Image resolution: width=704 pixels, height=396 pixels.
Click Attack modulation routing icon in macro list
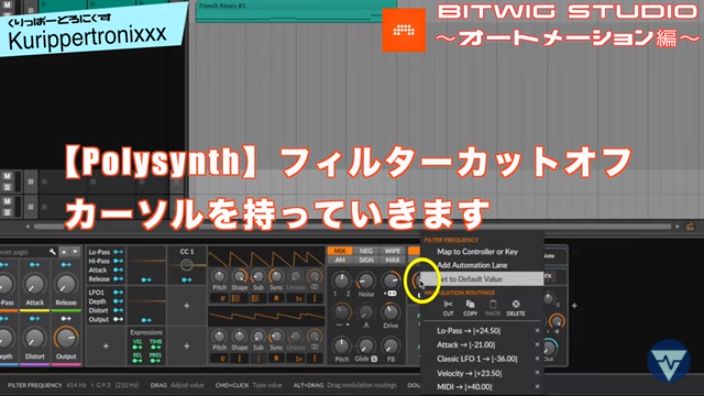[x=119, y=270]
